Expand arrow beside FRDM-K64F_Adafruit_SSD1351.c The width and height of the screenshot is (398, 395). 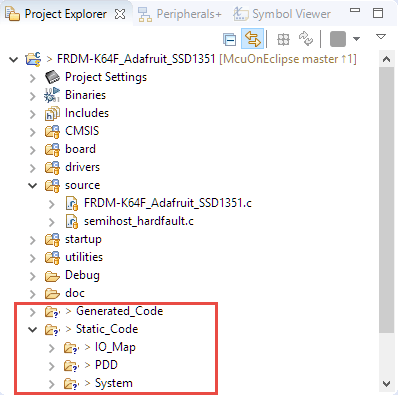52,204
